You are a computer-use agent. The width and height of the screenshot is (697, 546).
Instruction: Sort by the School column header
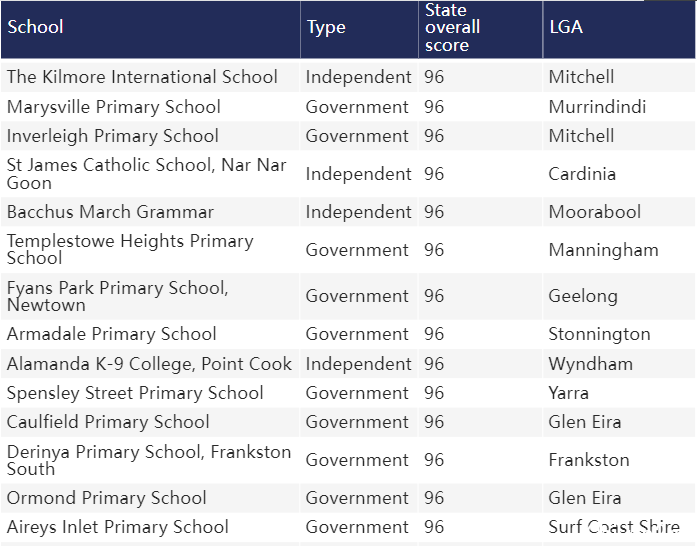[x=151, y=29]
